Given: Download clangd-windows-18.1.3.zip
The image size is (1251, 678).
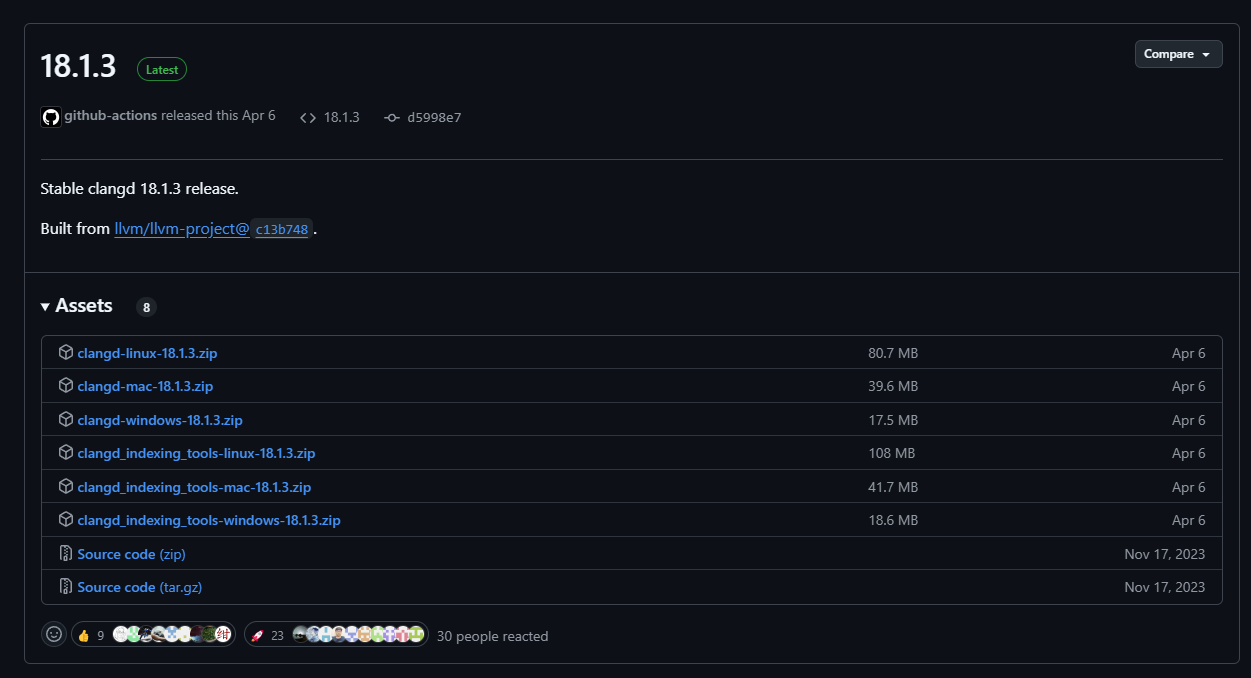Looking at the screenshot, I should [x=160, y=420].
